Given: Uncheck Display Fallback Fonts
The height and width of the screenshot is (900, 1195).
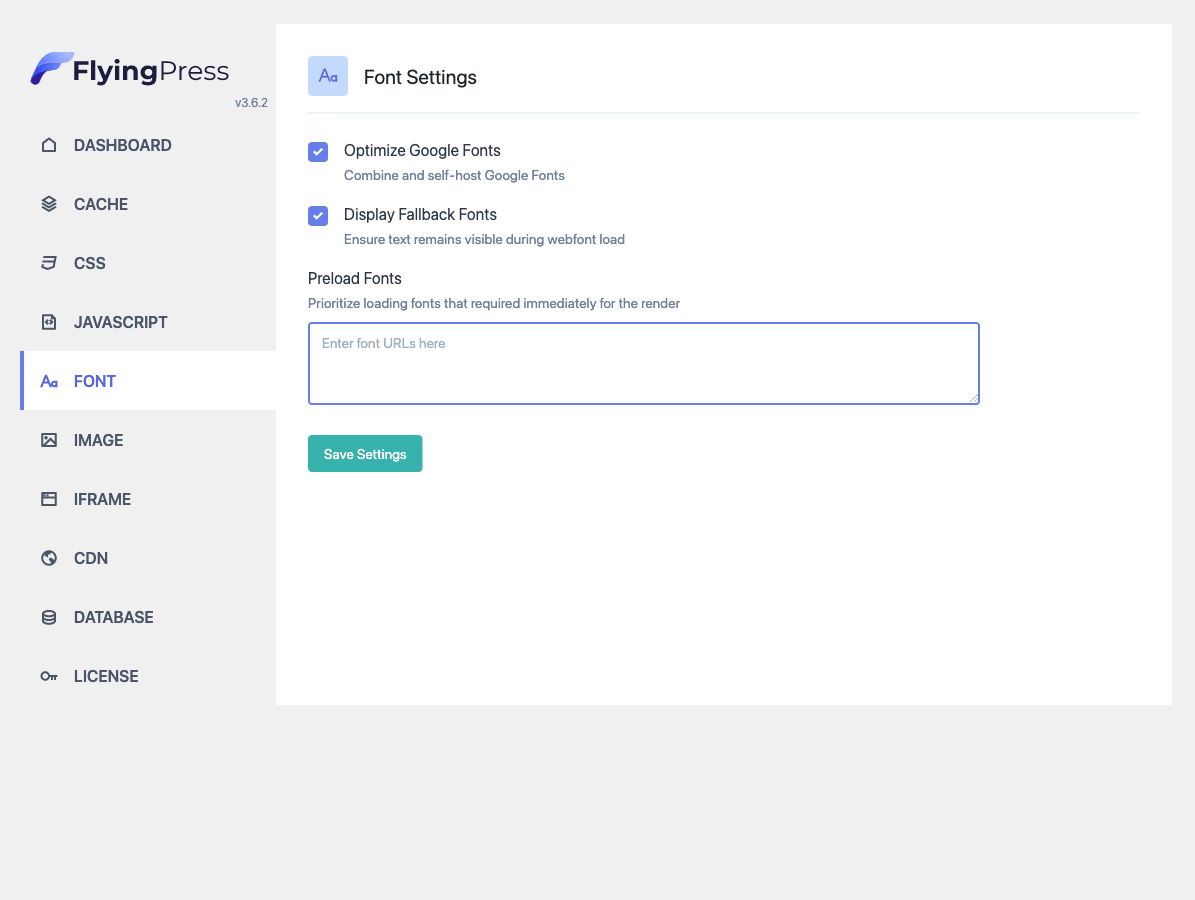Looking at the screenshot, I should tap(317, 215).
